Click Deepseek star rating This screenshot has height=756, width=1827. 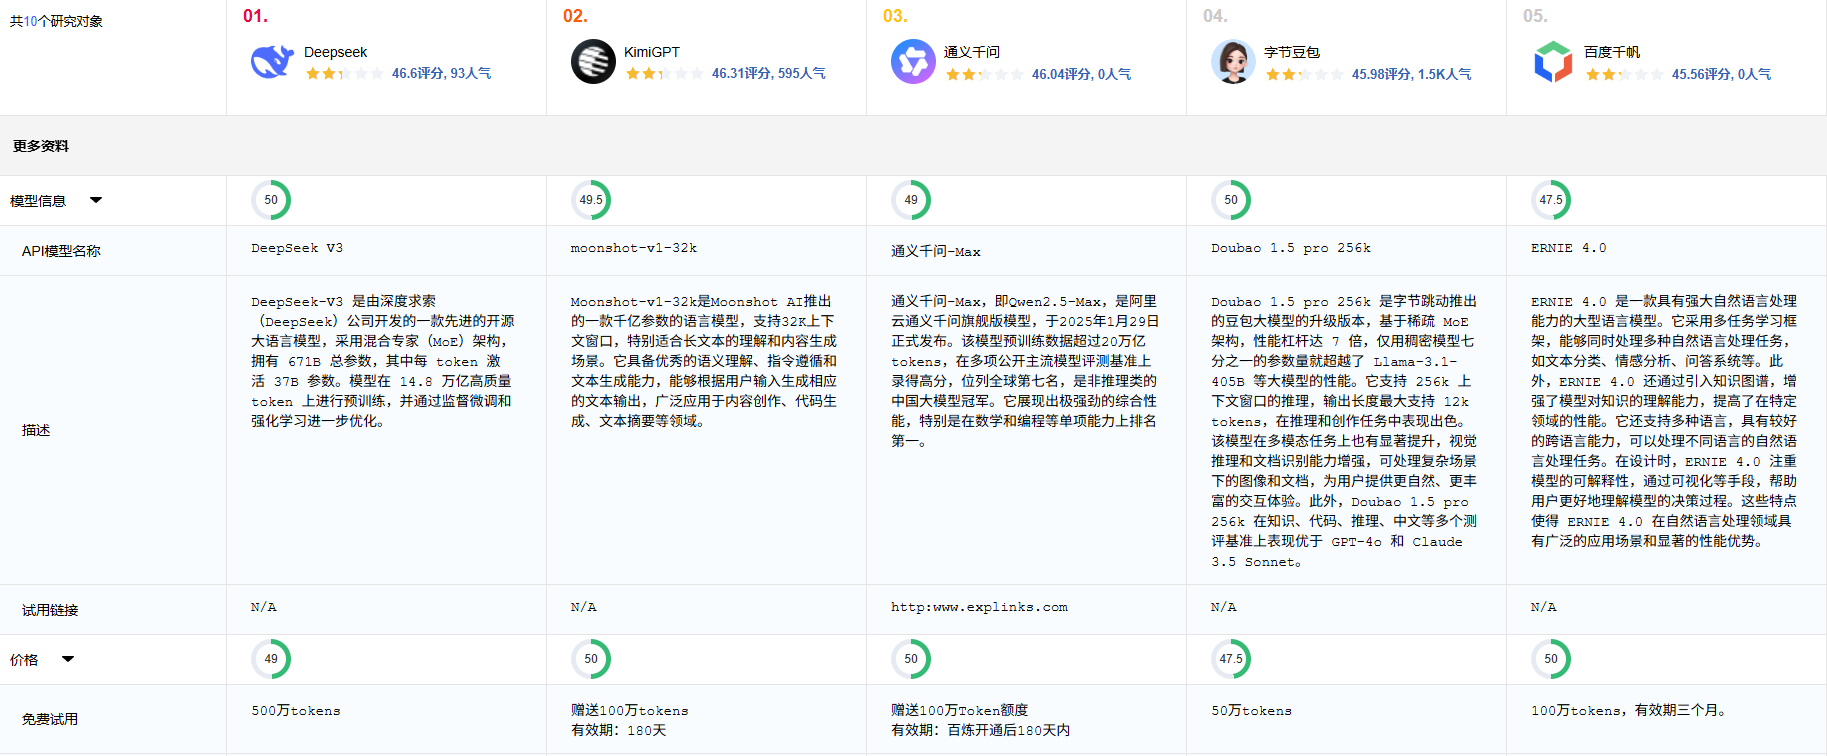(344, 74)
